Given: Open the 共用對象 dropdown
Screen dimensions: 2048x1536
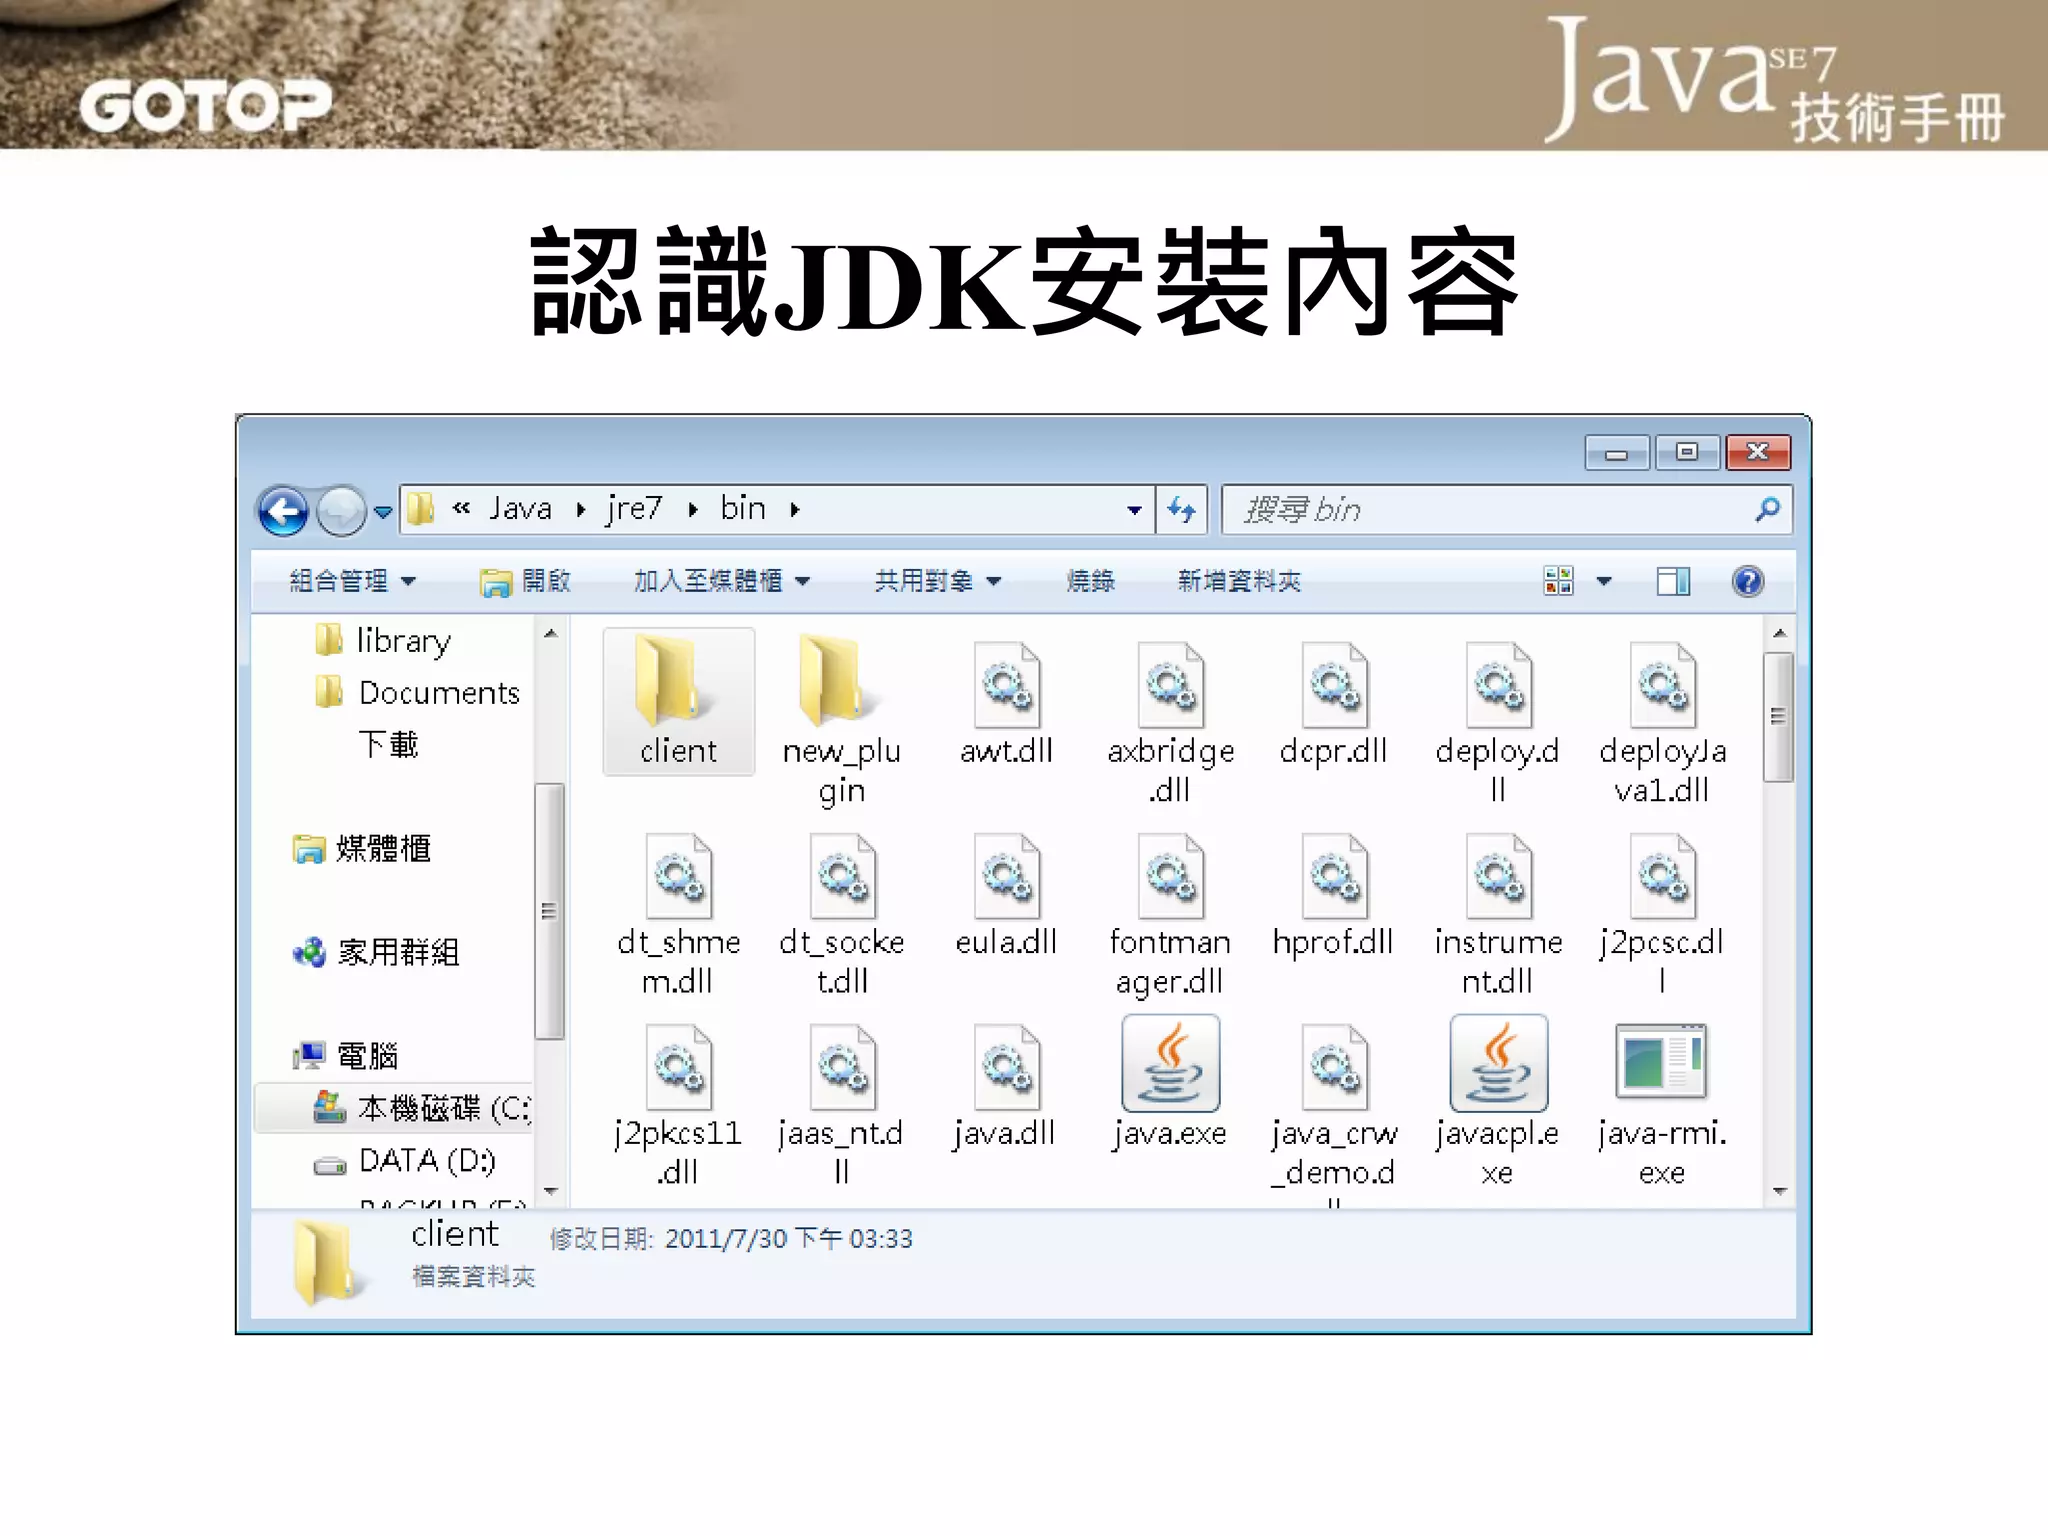Looking at the screenshot, I should click(937, 581).
